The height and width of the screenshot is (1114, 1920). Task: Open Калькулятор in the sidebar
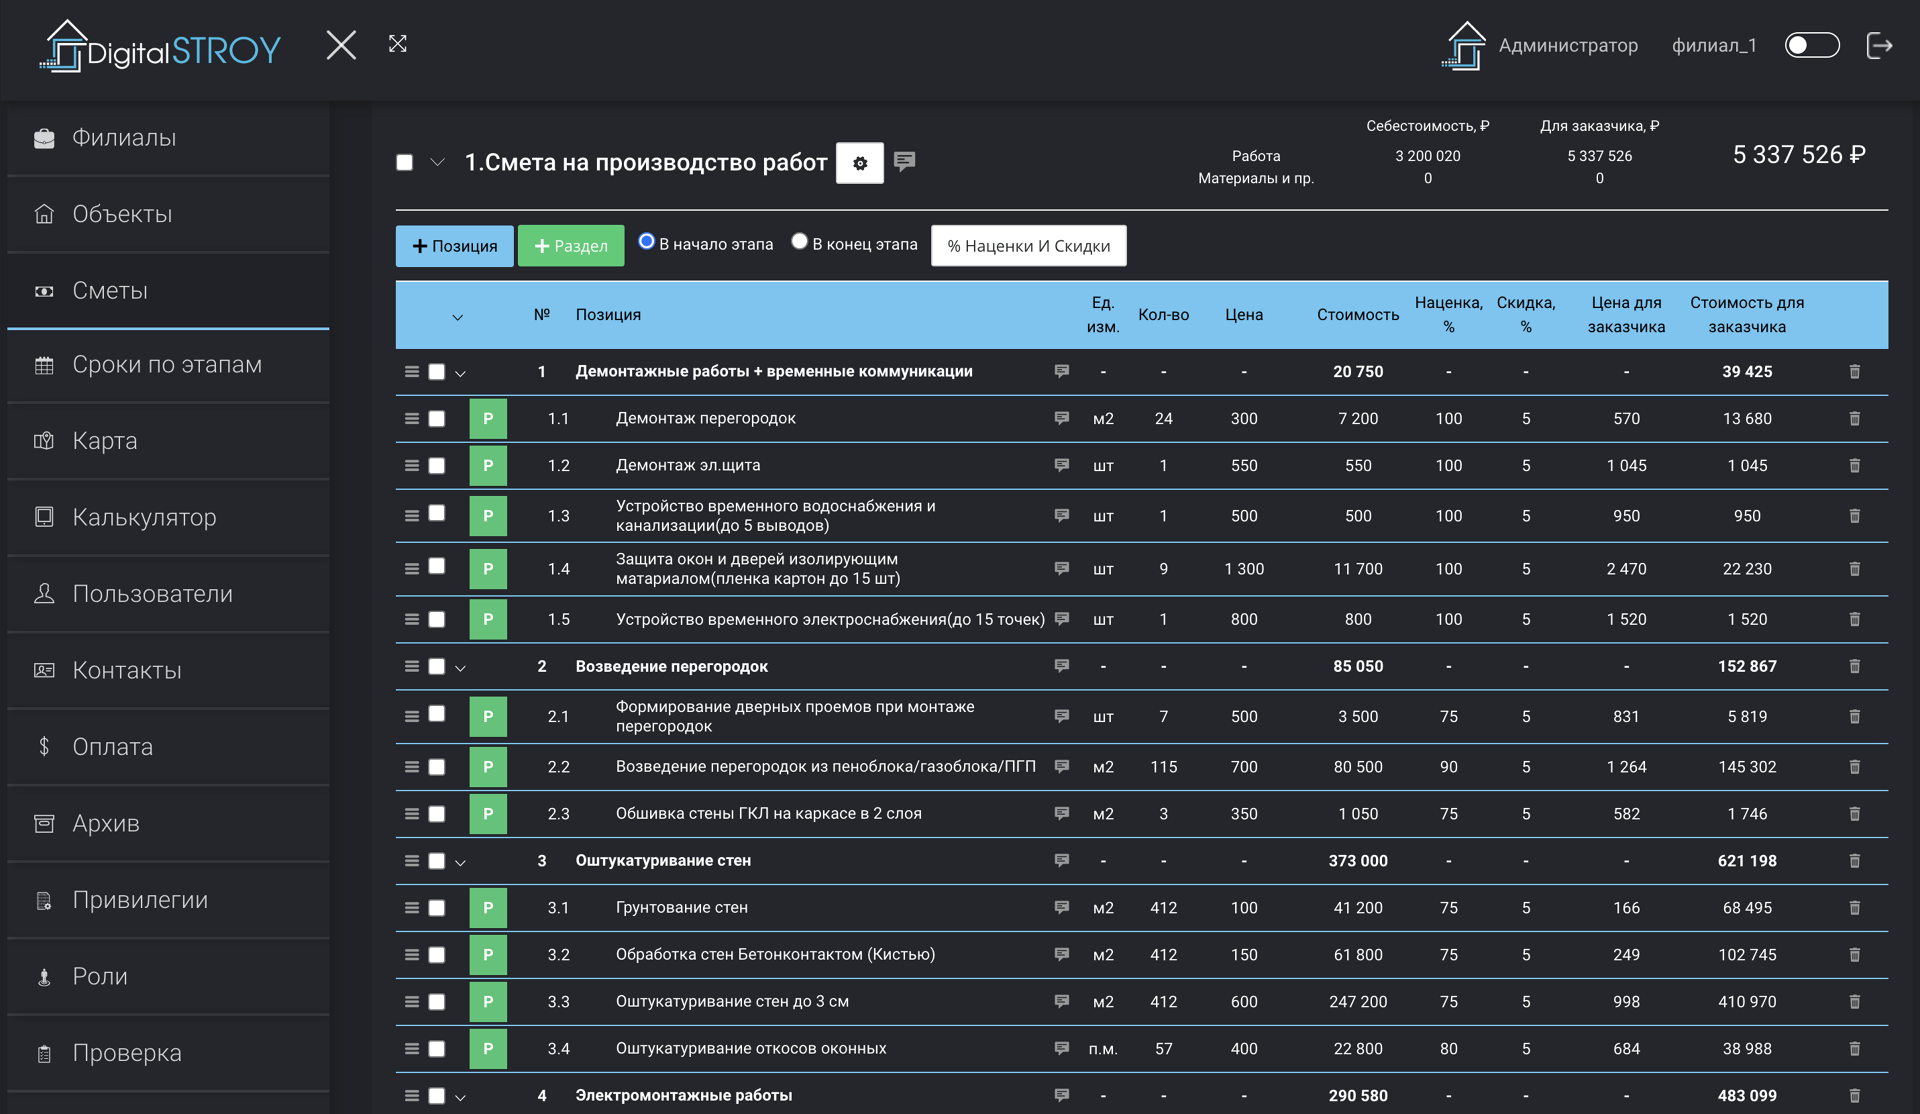coord(168,517)
